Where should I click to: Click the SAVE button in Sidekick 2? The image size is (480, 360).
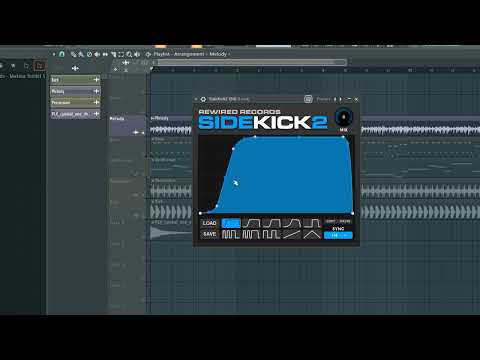tap(210, 234)
